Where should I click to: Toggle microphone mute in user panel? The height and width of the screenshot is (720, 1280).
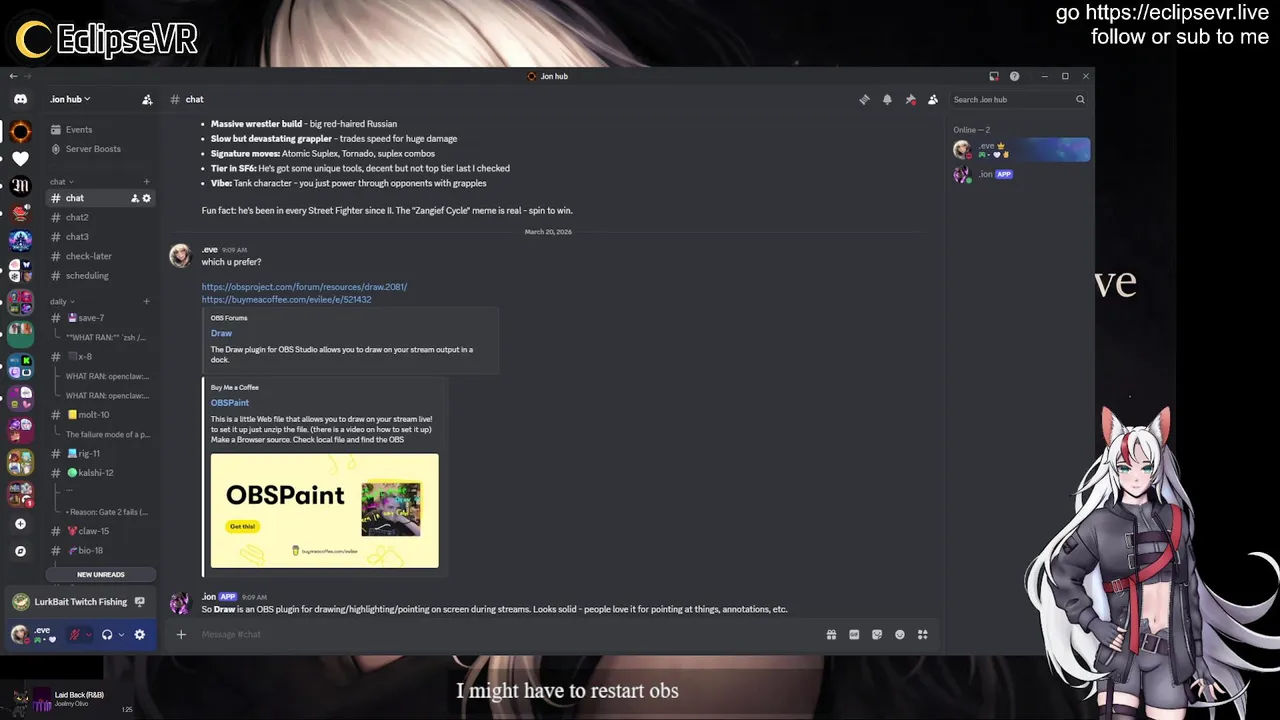coord(75,634)
